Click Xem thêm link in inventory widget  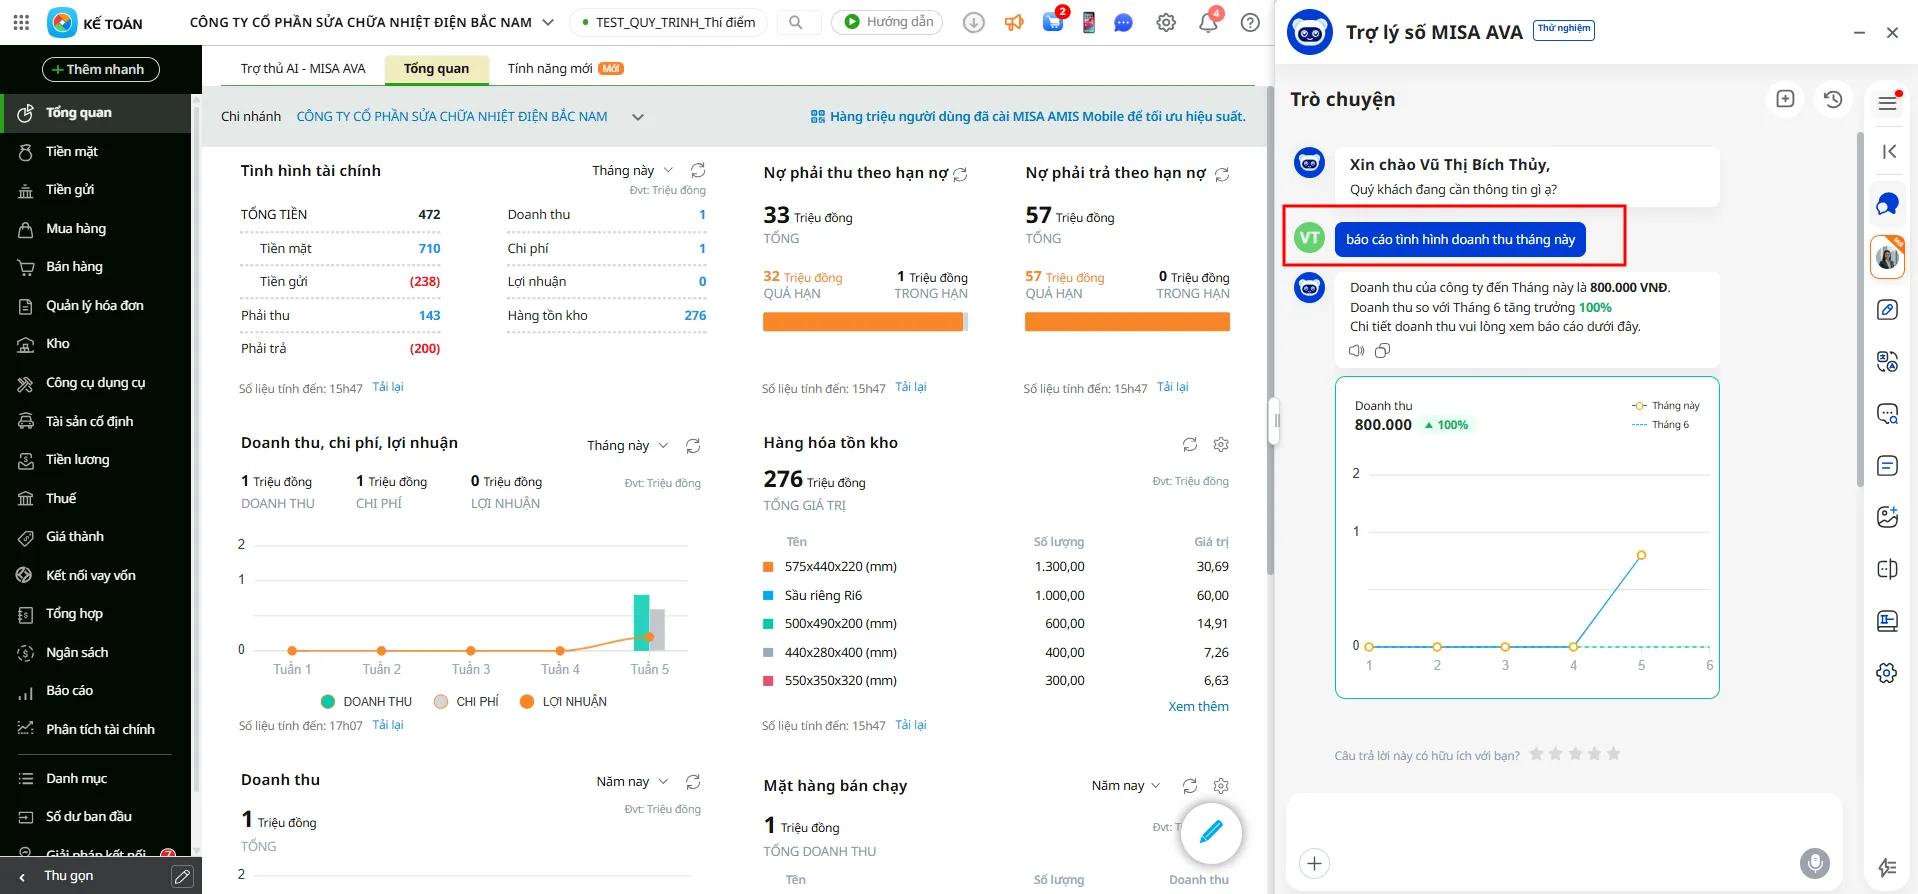(1198, 707)
